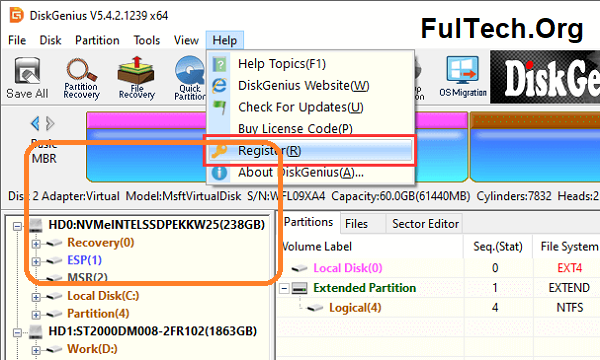Expand the Recovery(0) partition node
The image size is (600, 360).
[x=36, y=244]
